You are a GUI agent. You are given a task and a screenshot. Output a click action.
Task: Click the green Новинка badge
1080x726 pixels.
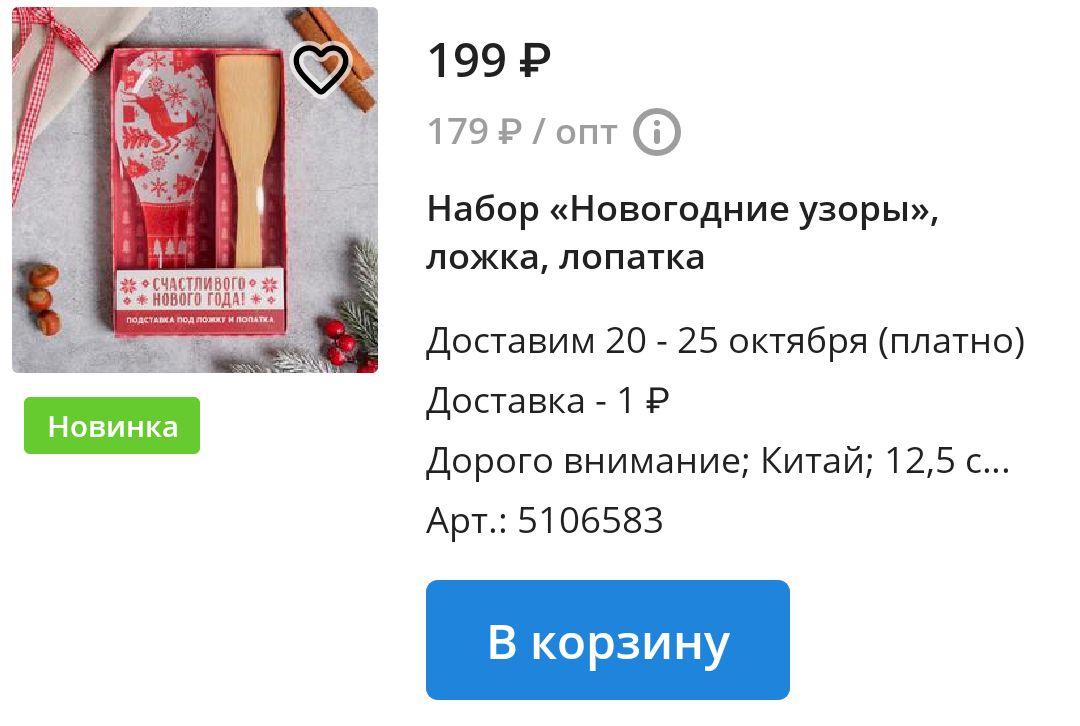[112, 426]
